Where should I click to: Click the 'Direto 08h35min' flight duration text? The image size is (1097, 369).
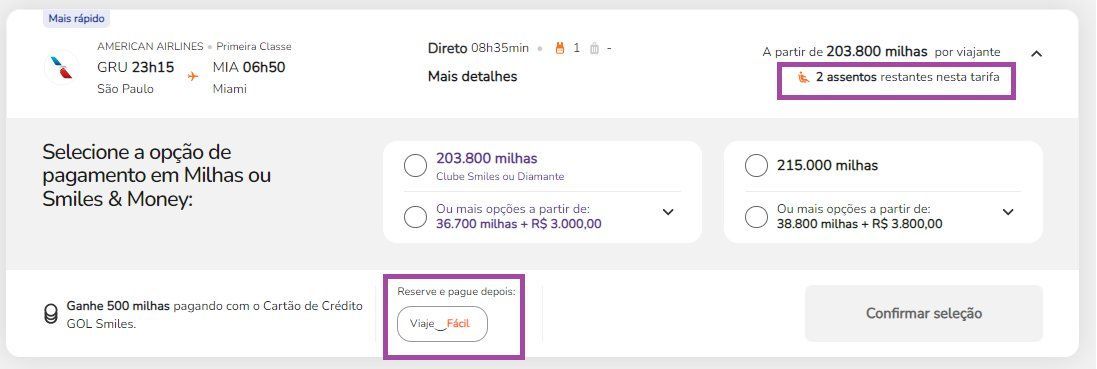point(478,48)
